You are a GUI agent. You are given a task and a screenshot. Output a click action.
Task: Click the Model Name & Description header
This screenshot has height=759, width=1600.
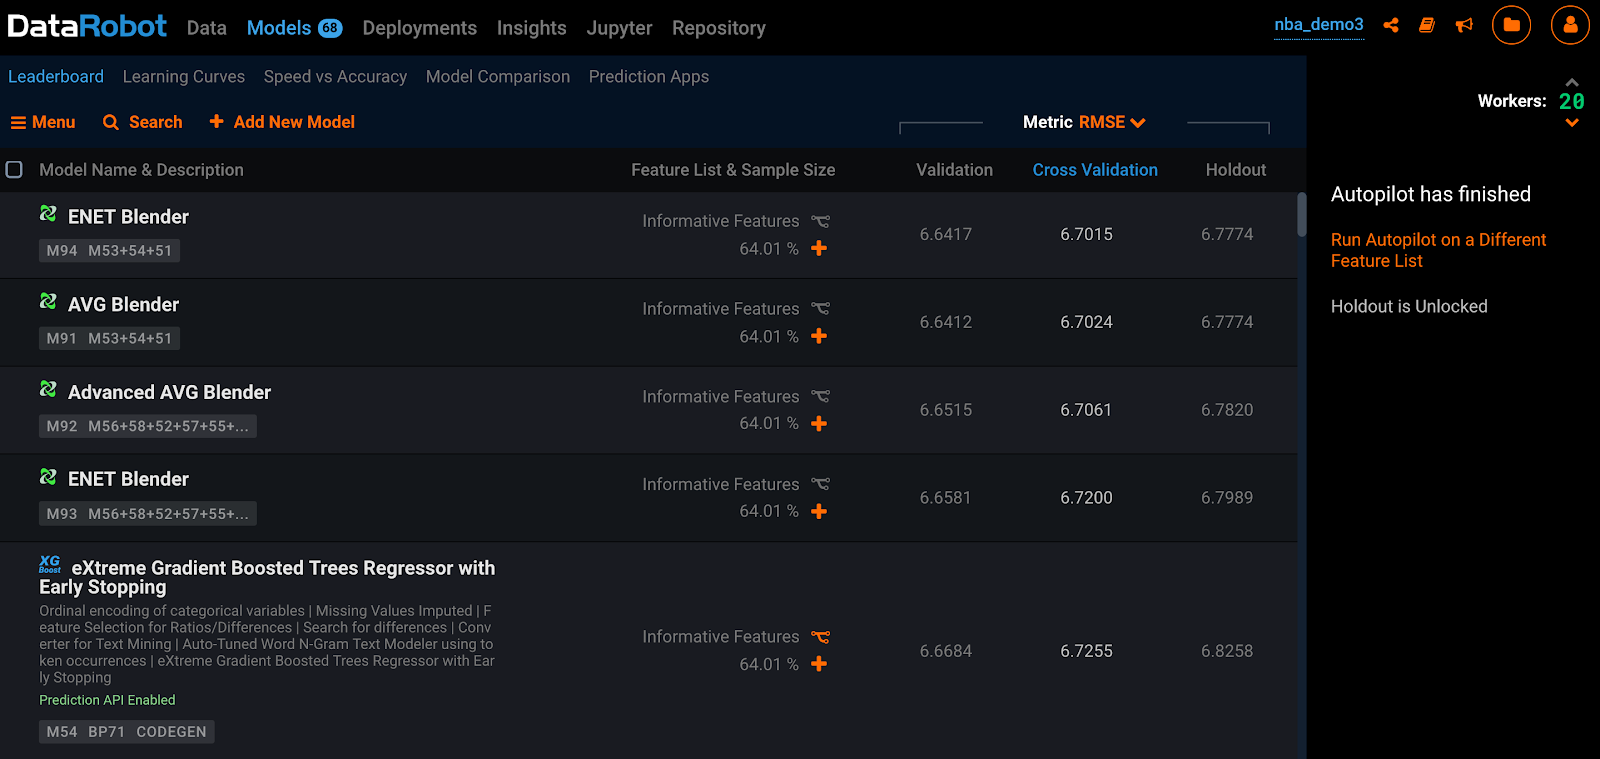pyautogui.click(x=141, y=170)
